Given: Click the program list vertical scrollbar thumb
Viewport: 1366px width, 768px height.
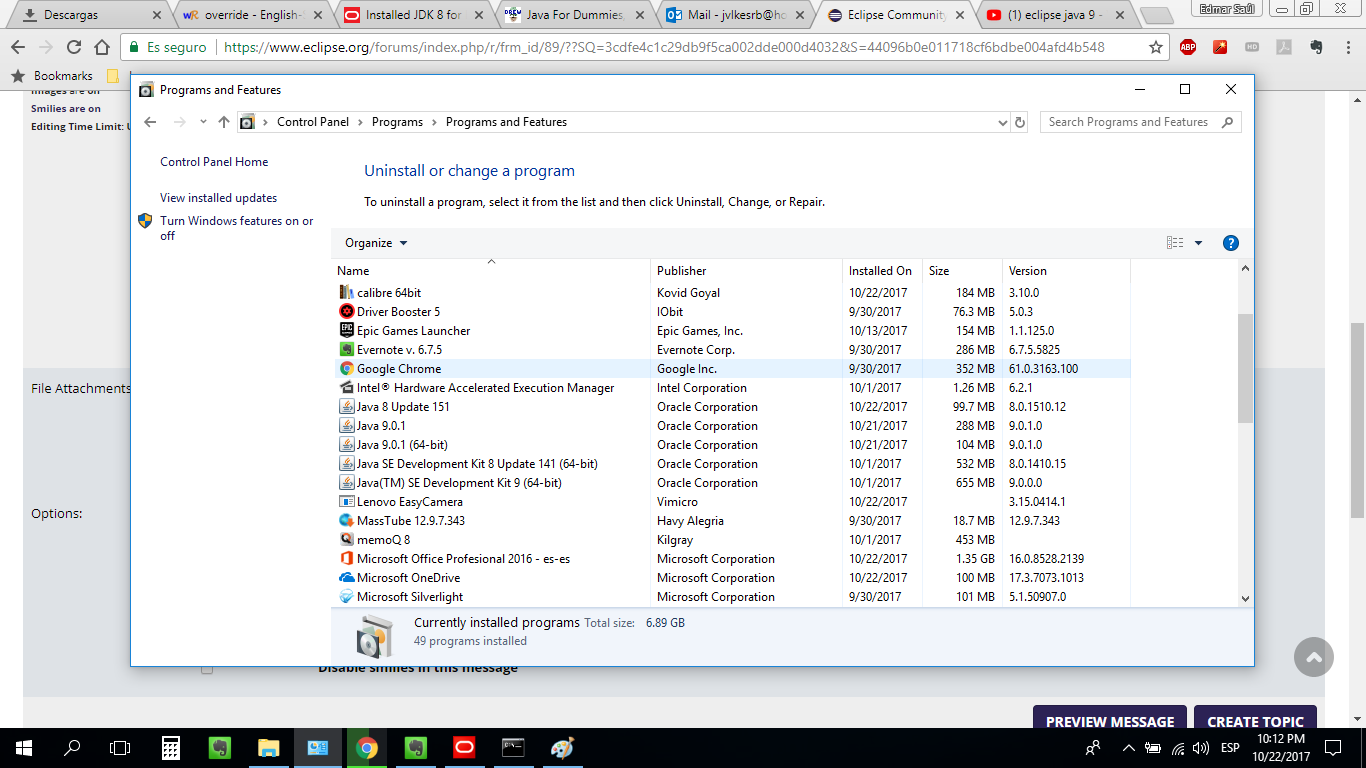Looking at the screenshot, I should tap(1245, 368).
